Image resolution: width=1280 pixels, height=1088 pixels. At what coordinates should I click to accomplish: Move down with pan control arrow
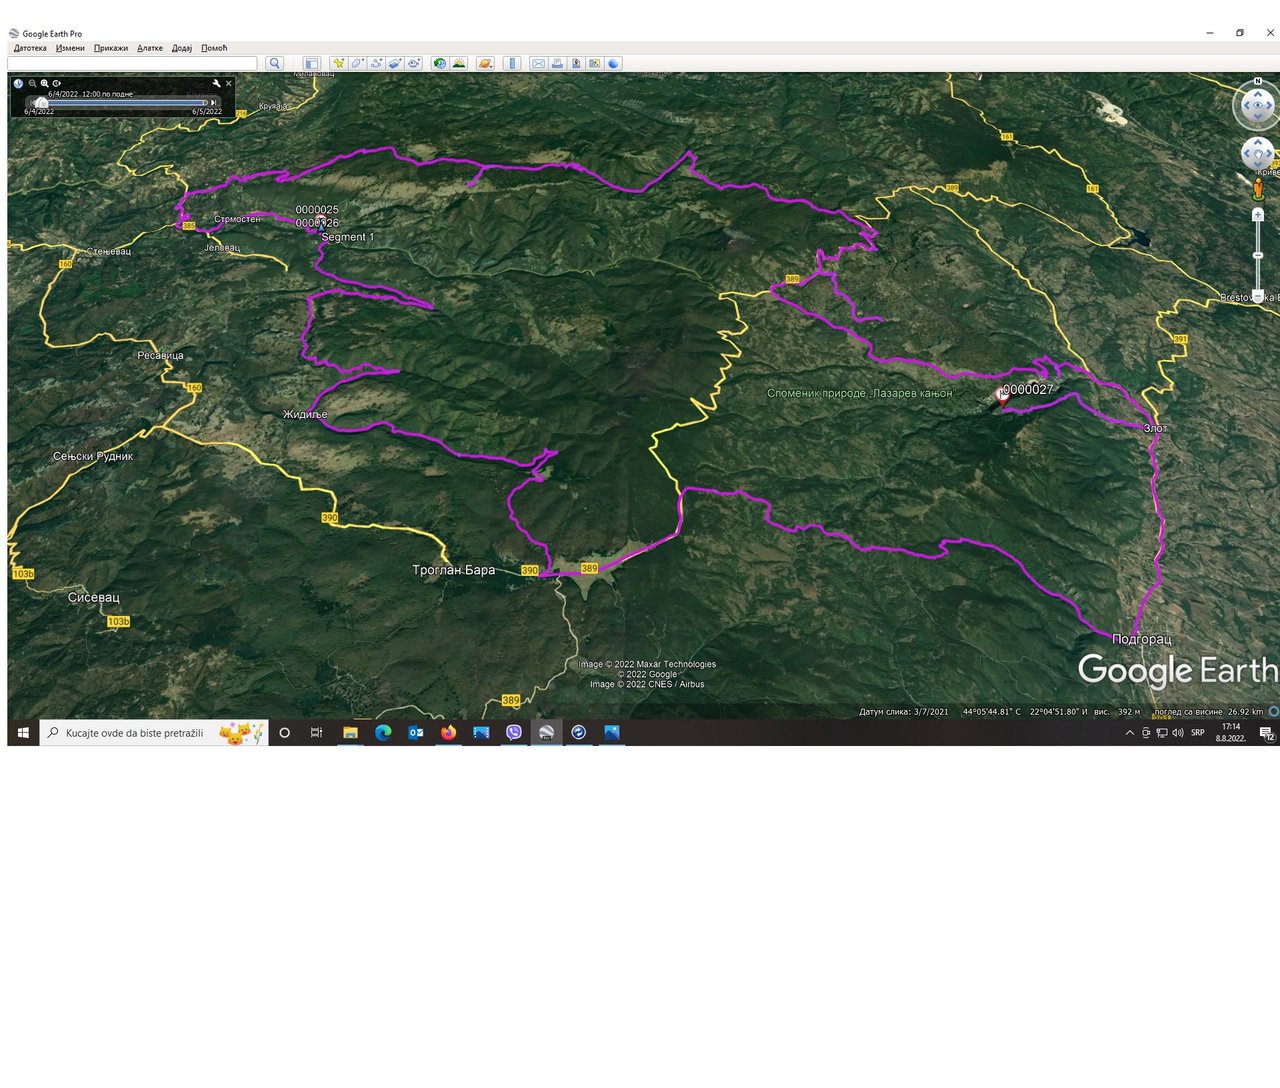1258,165
